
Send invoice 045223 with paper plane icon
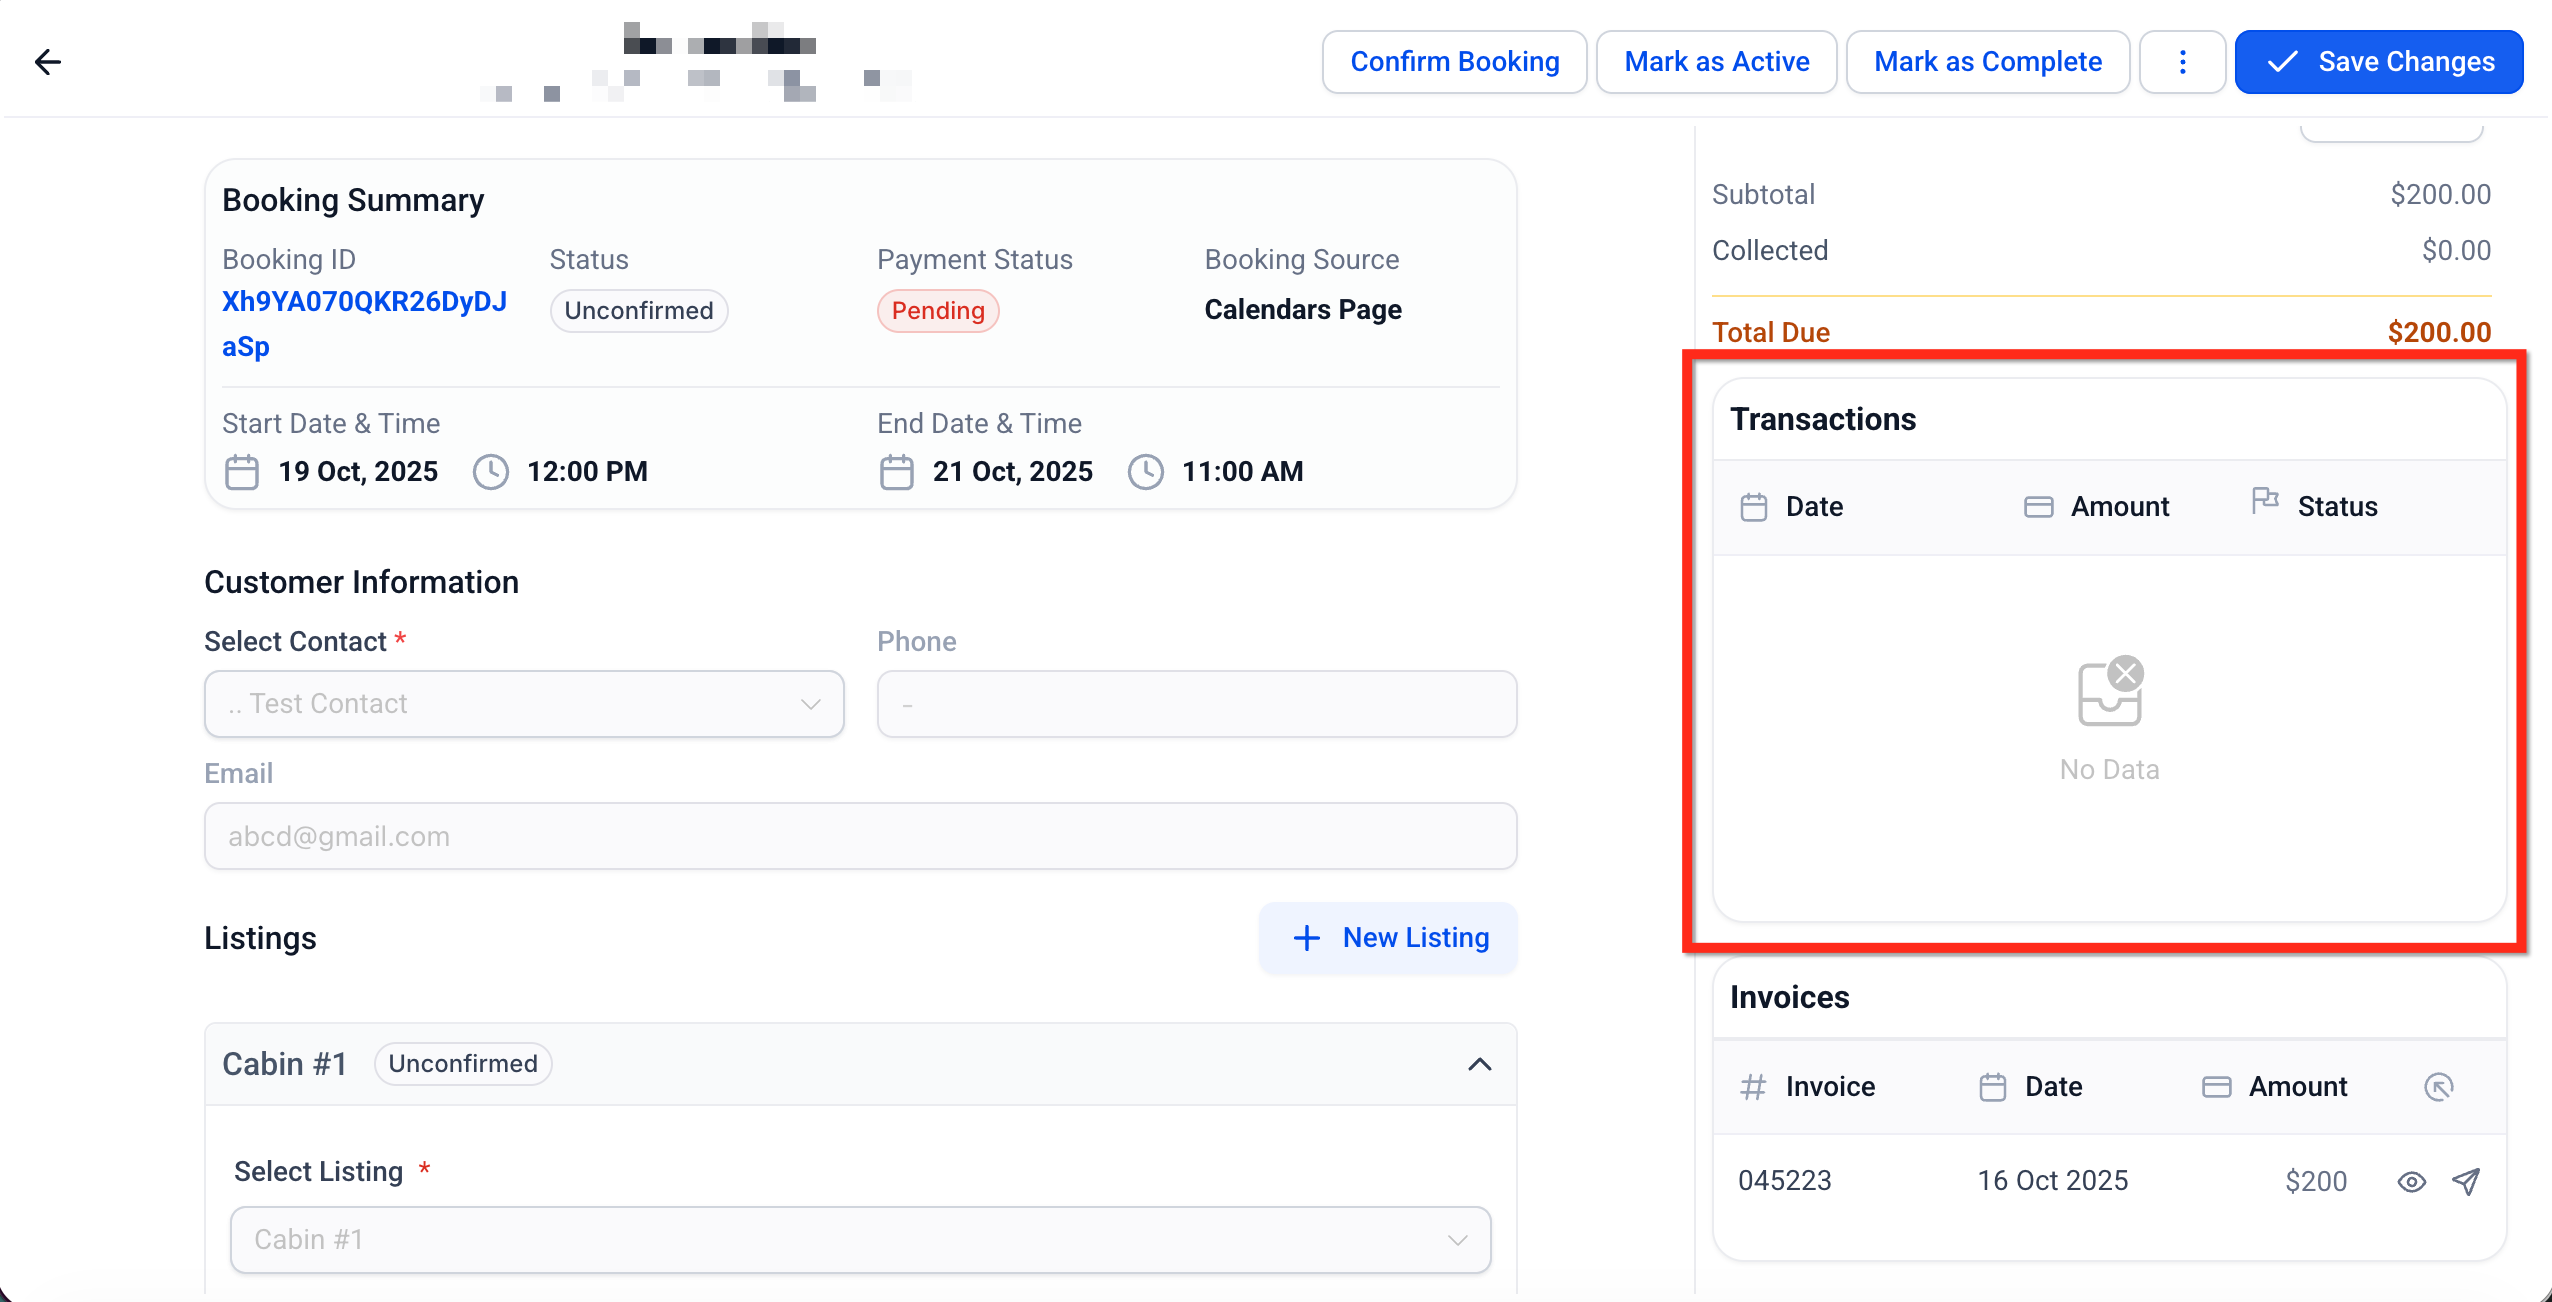2466,1182
